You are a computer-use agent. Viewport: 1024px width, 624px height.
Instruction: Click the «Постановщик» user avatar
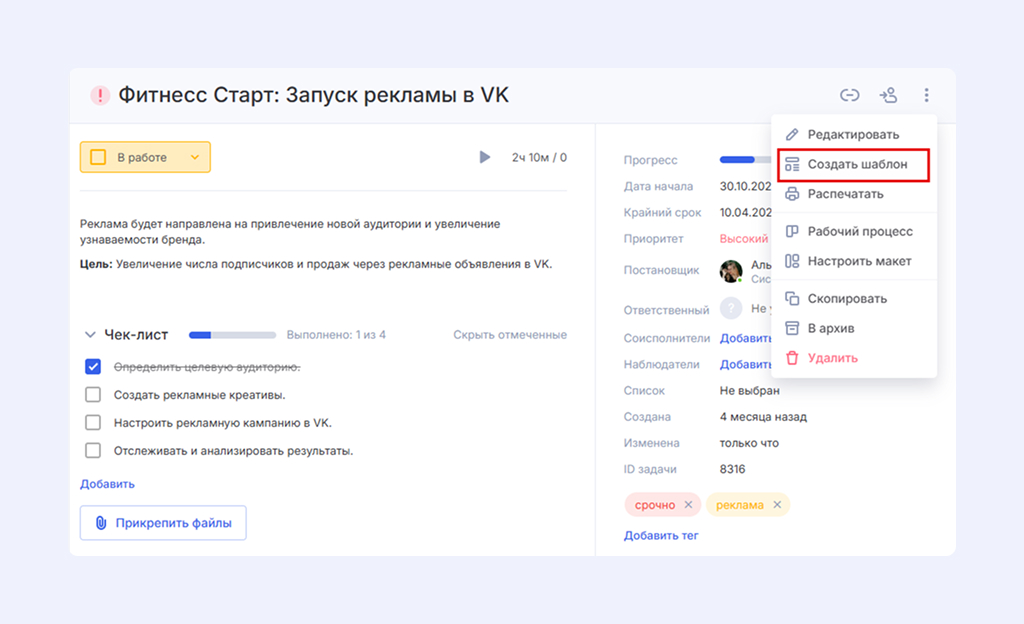point(732,271)
